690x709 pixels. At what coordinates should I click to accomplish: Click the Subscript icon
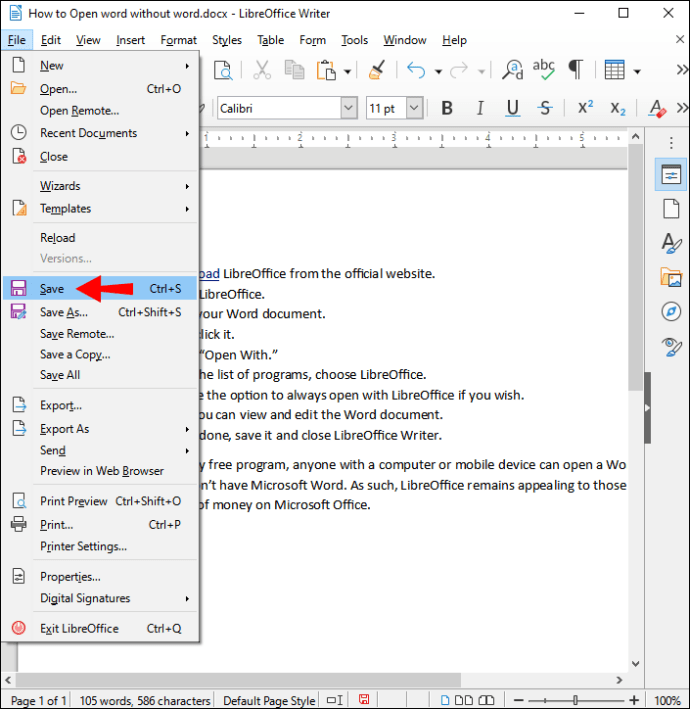[618, 109]
